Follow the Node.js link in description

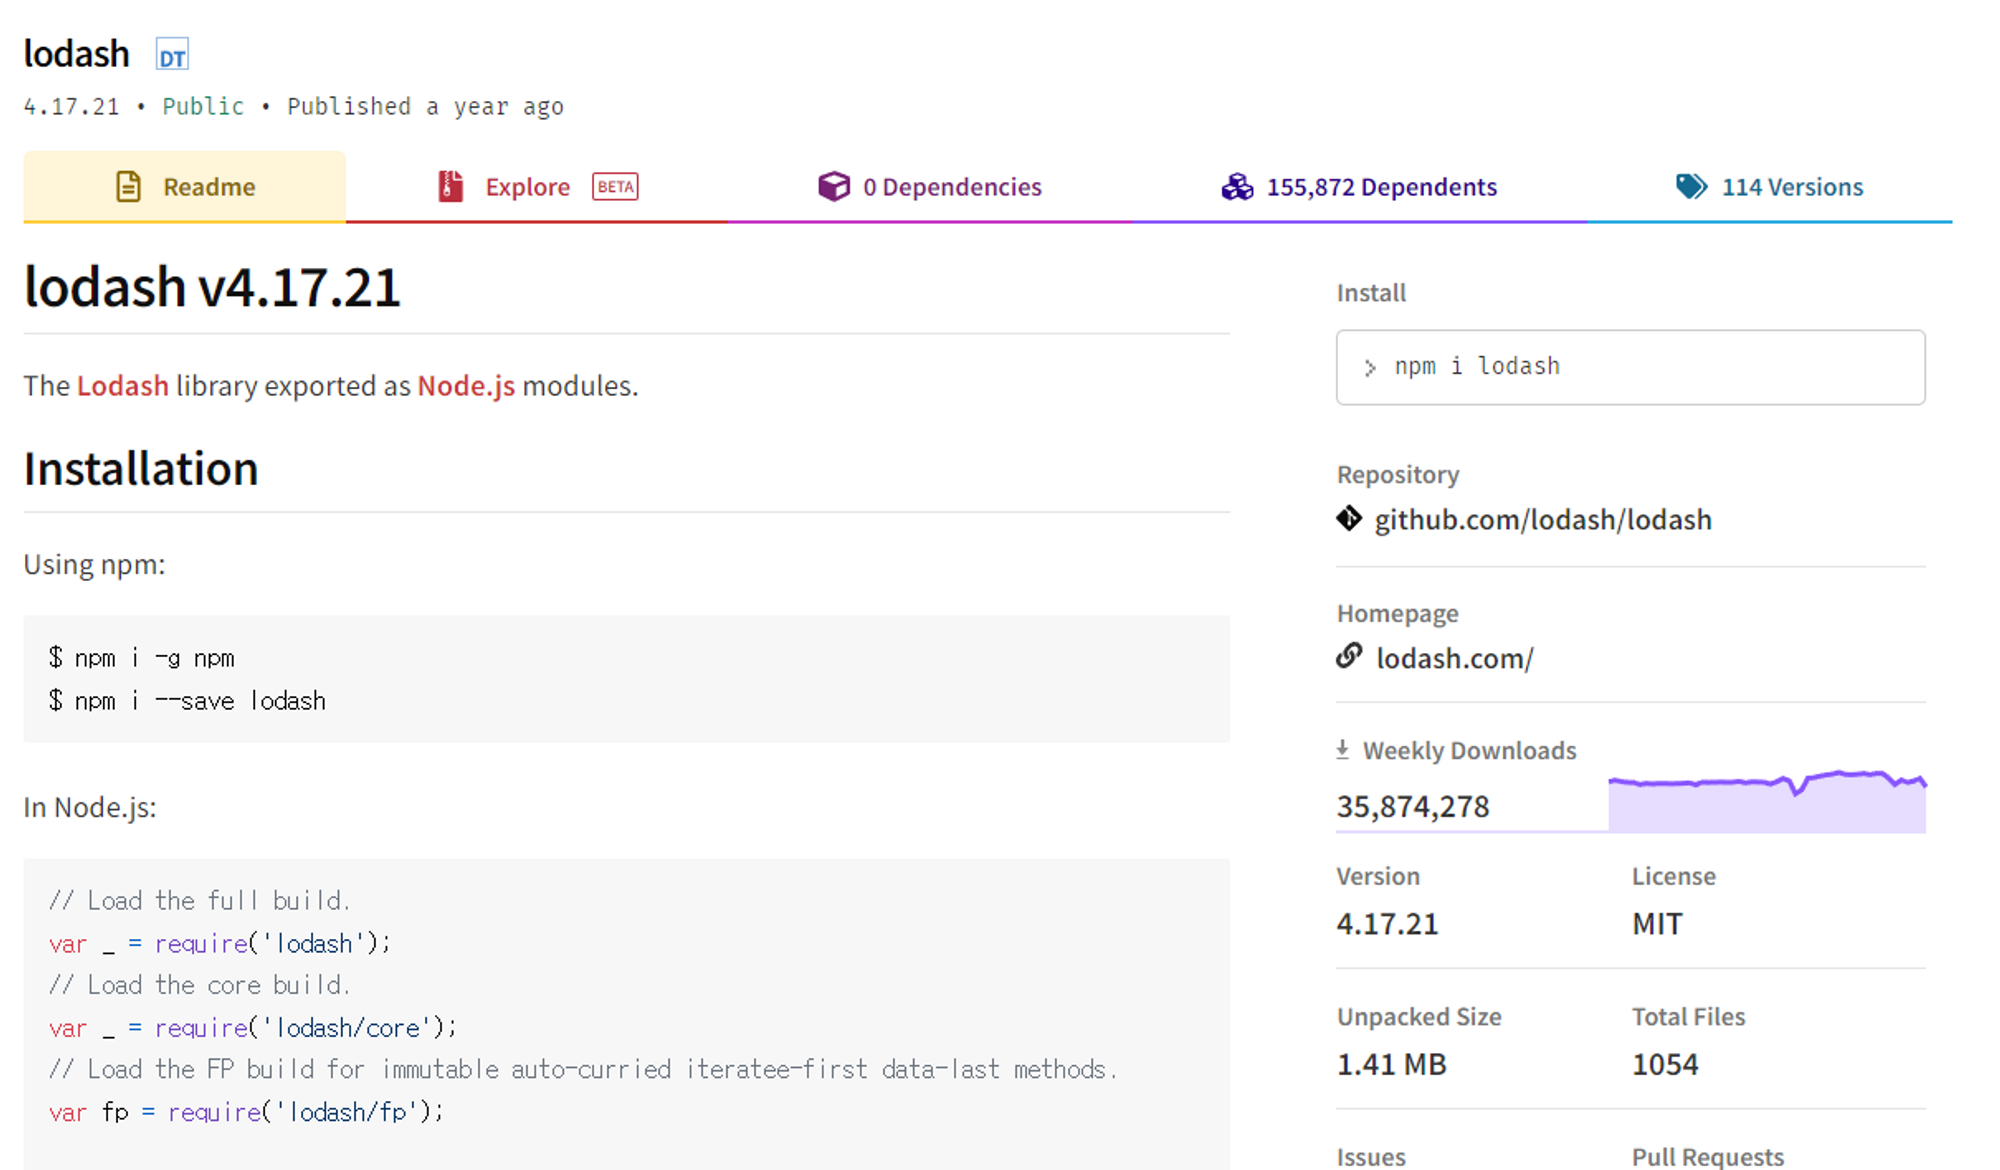[x=466, y=386]
